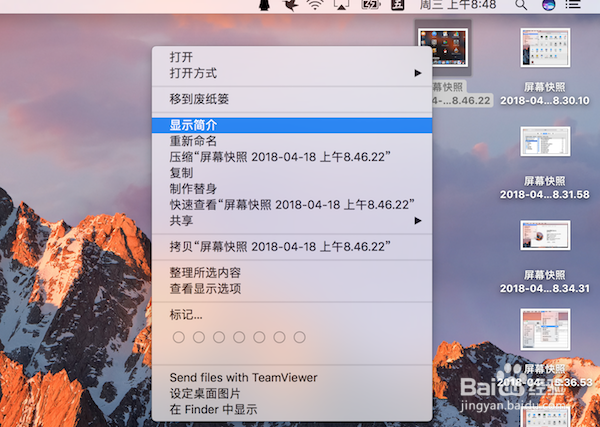Pick the fourth tag circle under 标记

[x=239, y=337]
